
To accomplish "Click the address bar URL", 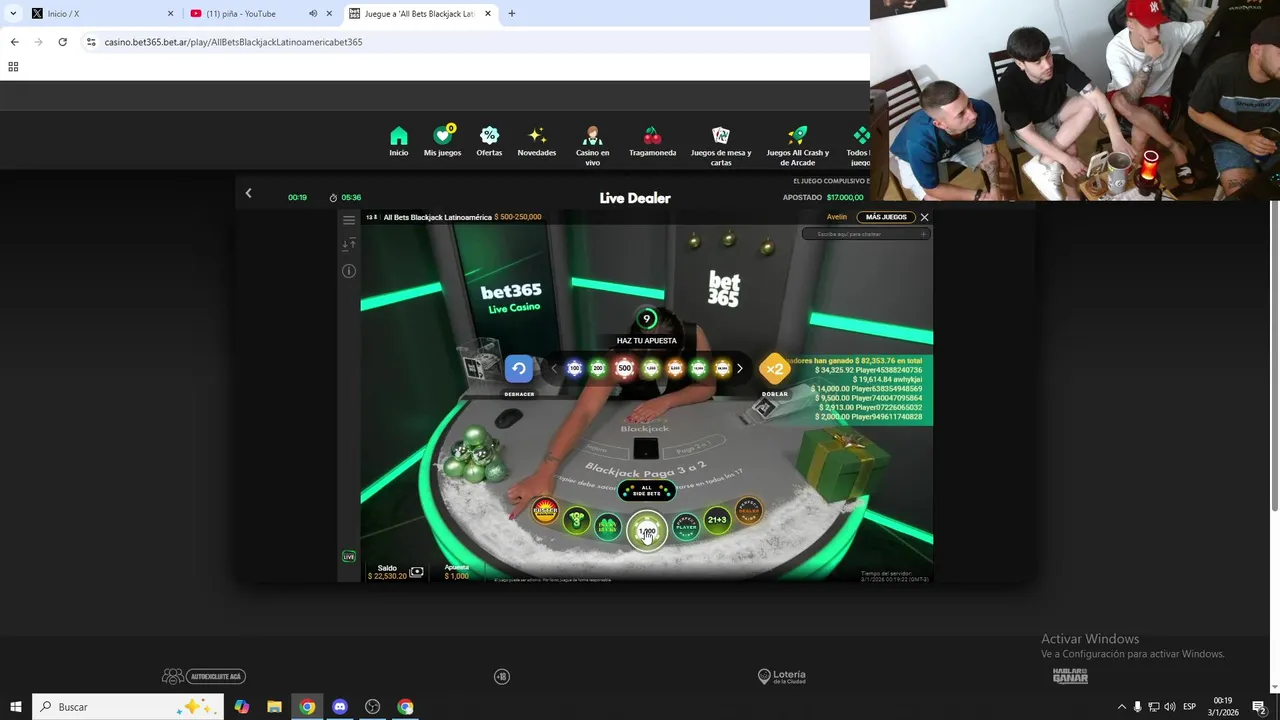I will pos(233,42).
